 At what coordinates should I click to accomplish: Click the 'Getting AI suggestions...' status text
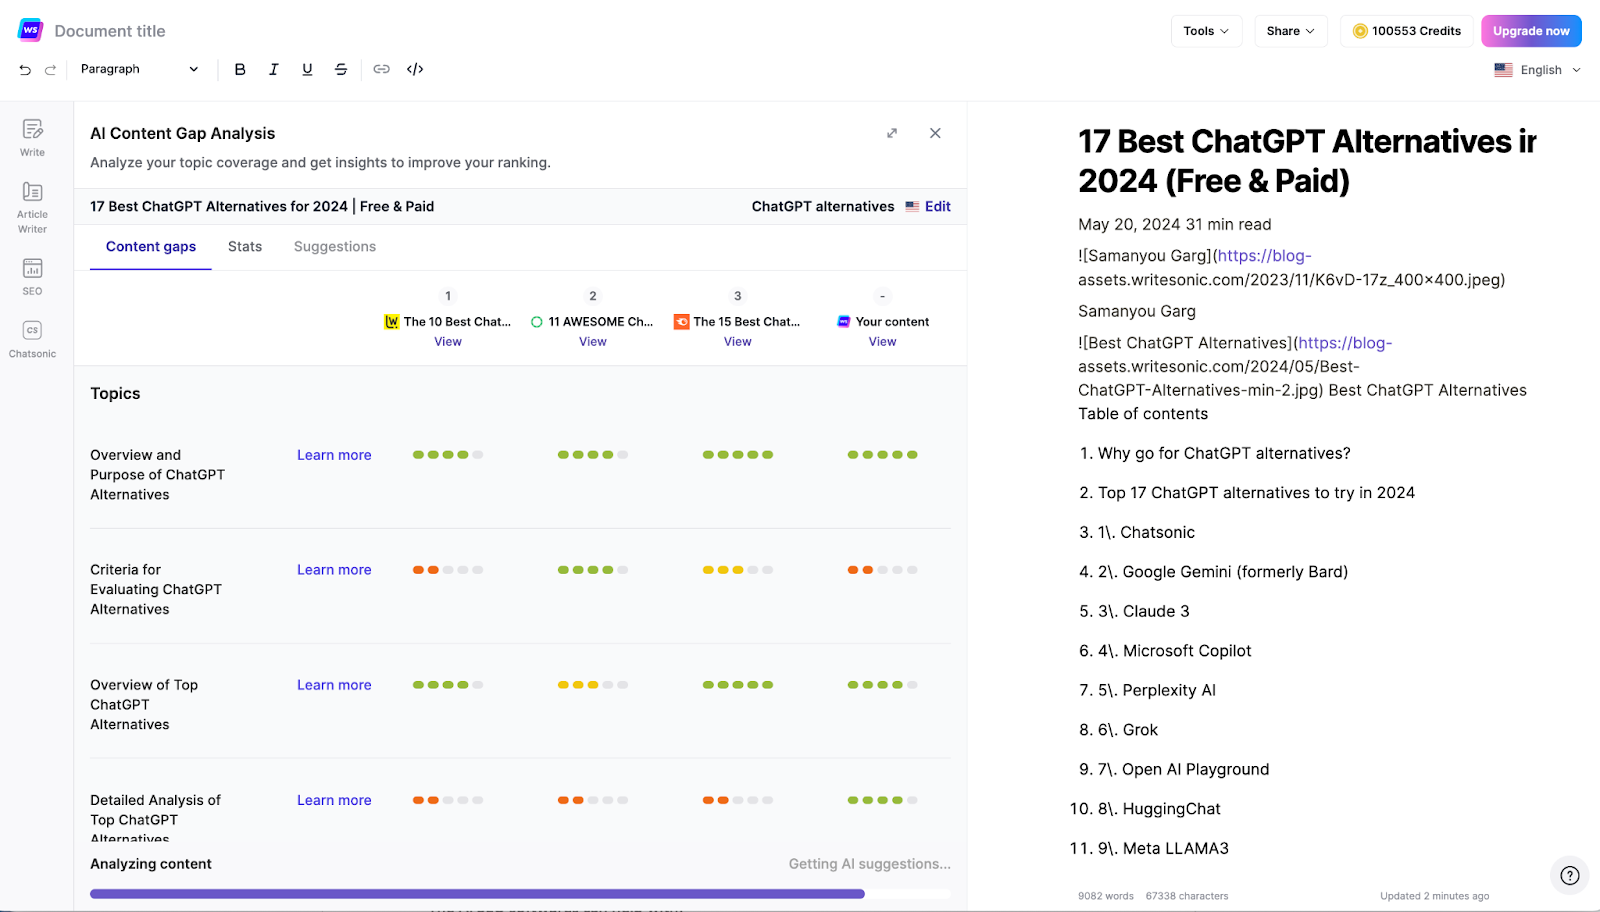click(870, 864)
